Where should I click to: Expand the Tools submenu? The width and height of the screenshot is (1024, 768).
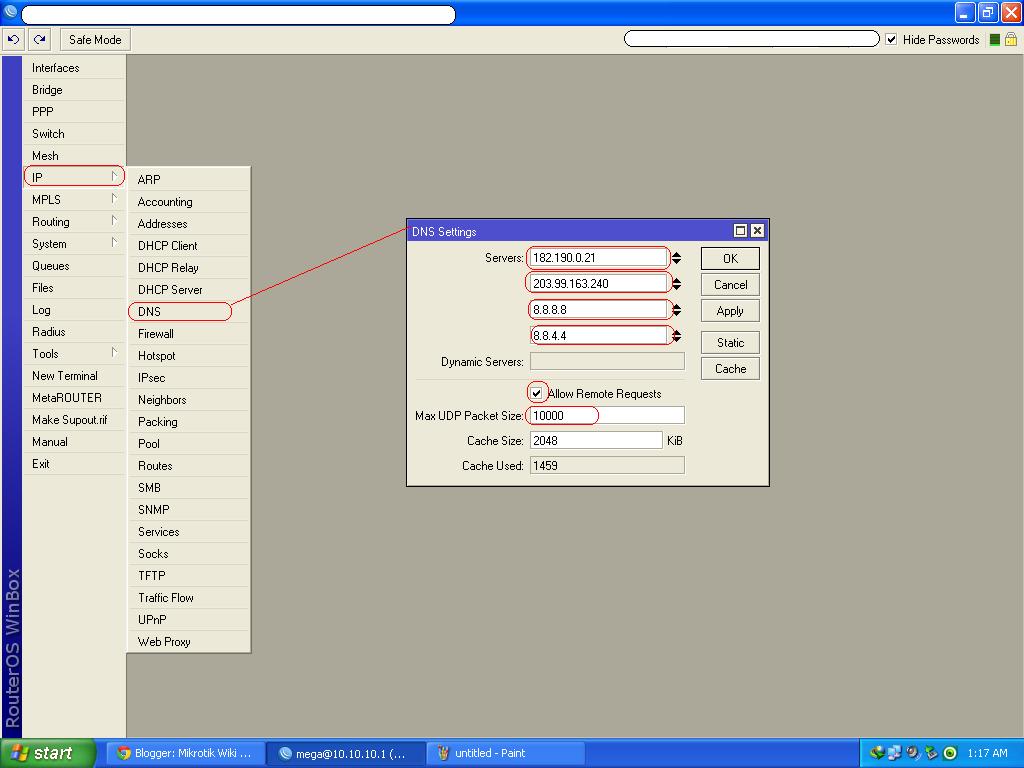pyautogui.click(x=114, y=353)
